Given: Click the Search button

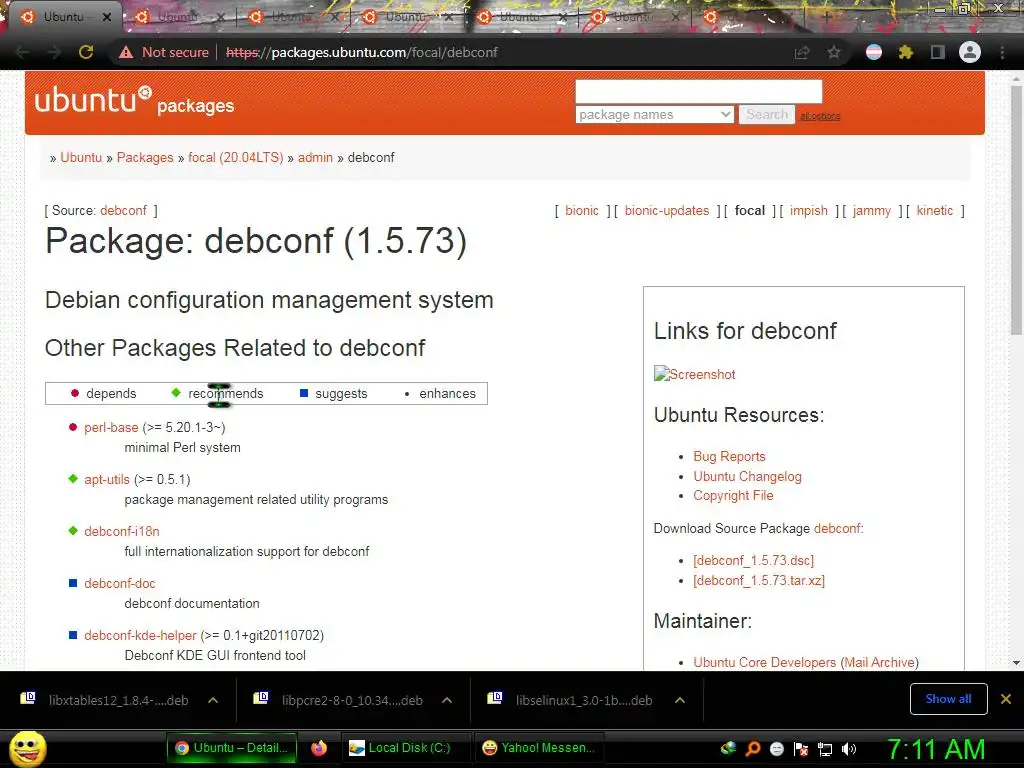Looking at the screenshot, I should pos(767,114).
